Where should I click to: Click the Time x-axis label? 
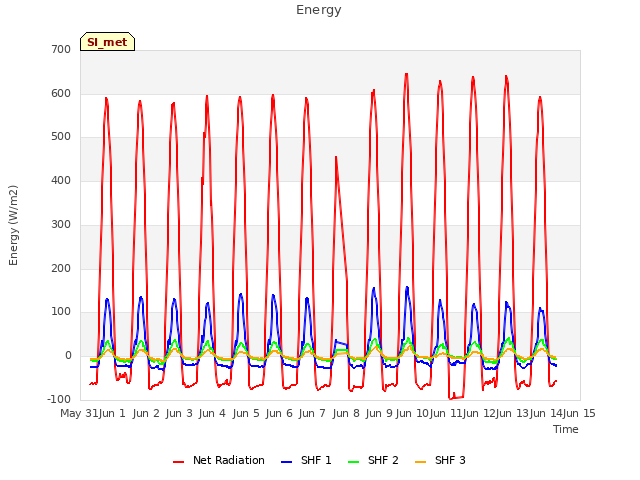tap(566, 429)
